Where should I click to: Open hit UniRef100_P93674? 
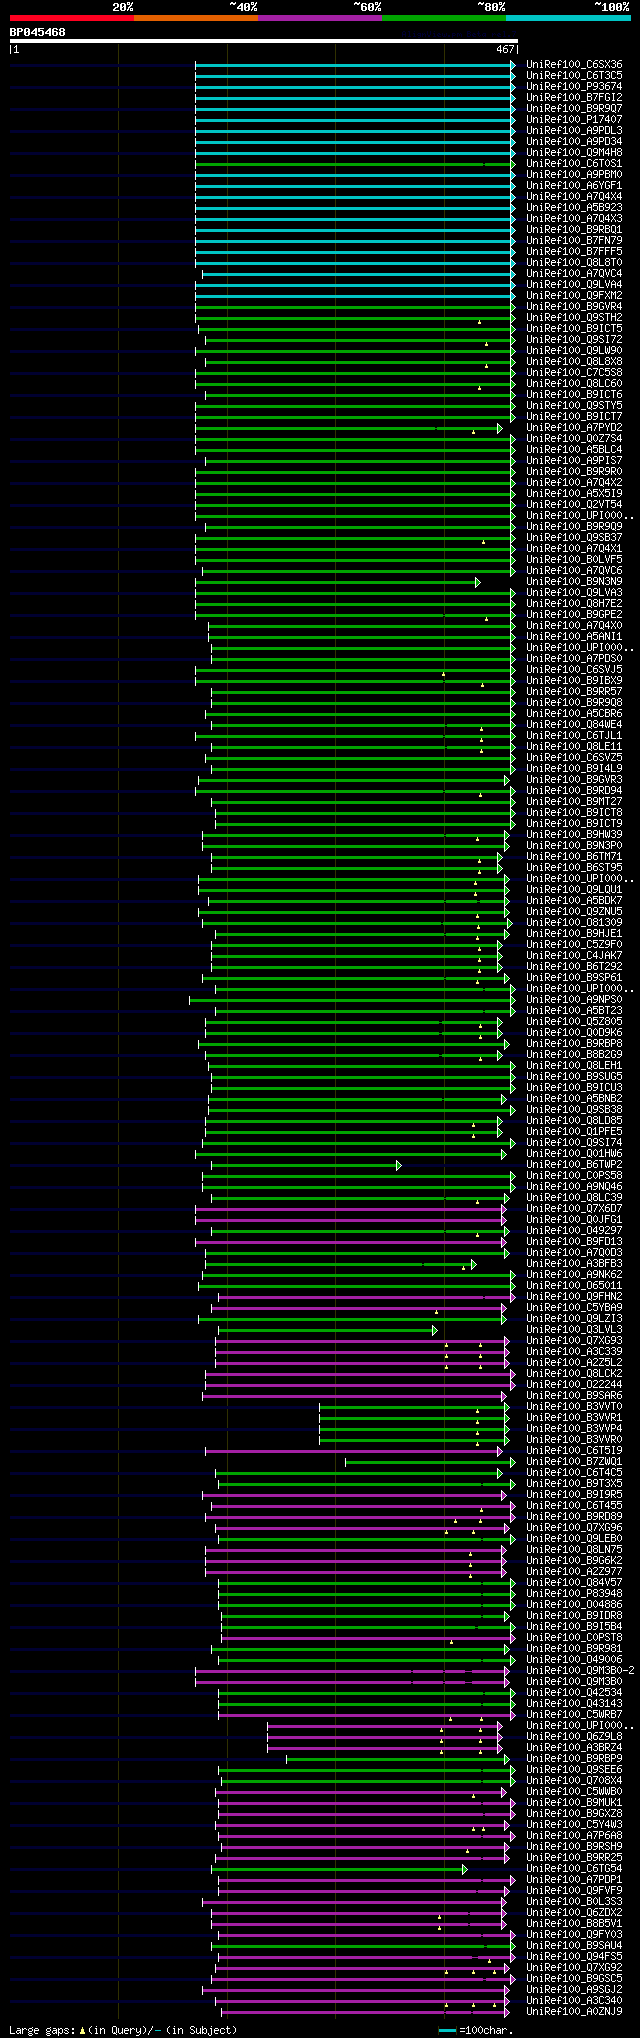coord(574,86)
